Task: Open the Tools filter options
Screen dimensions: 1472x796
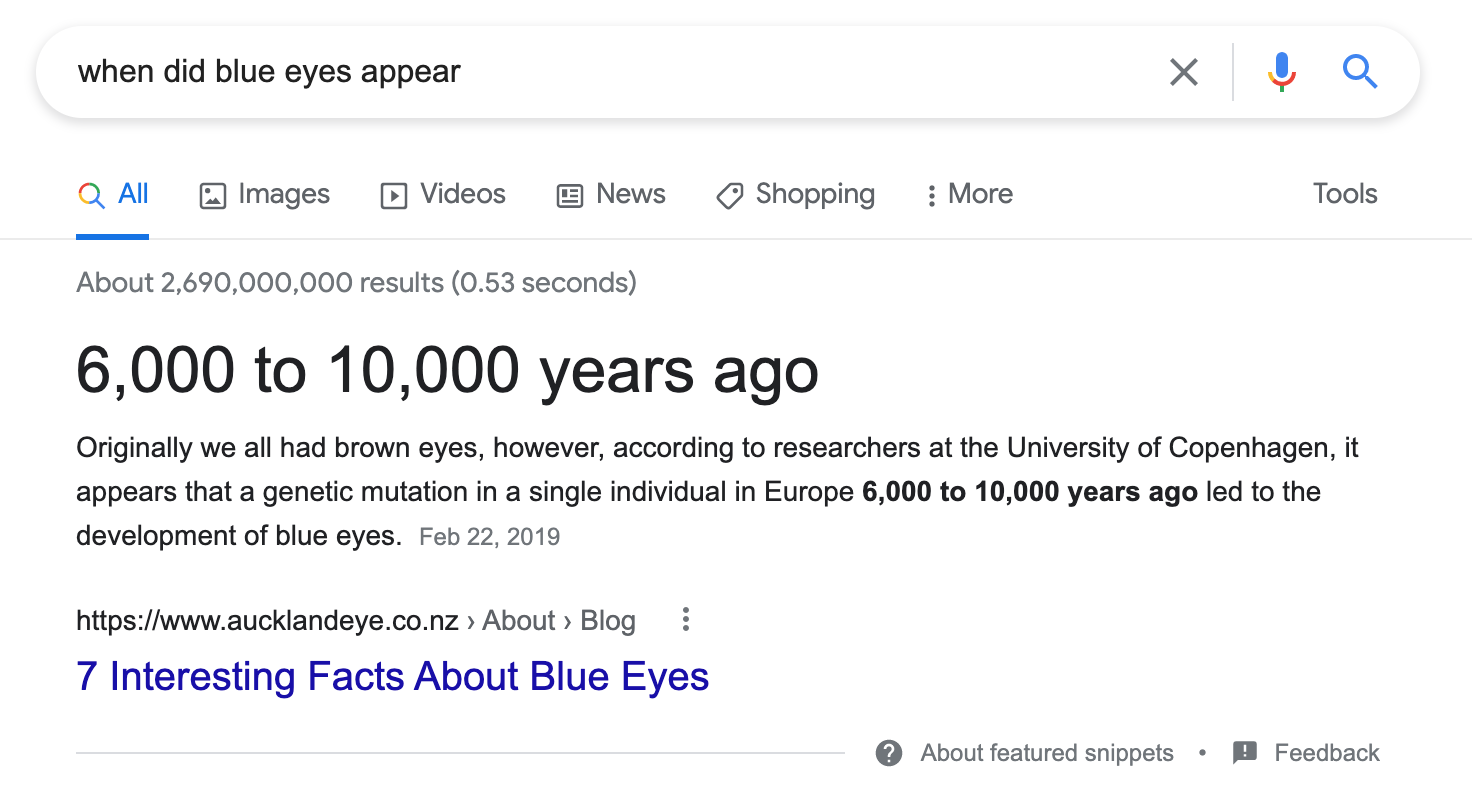Action: [x=1345, y=194]
